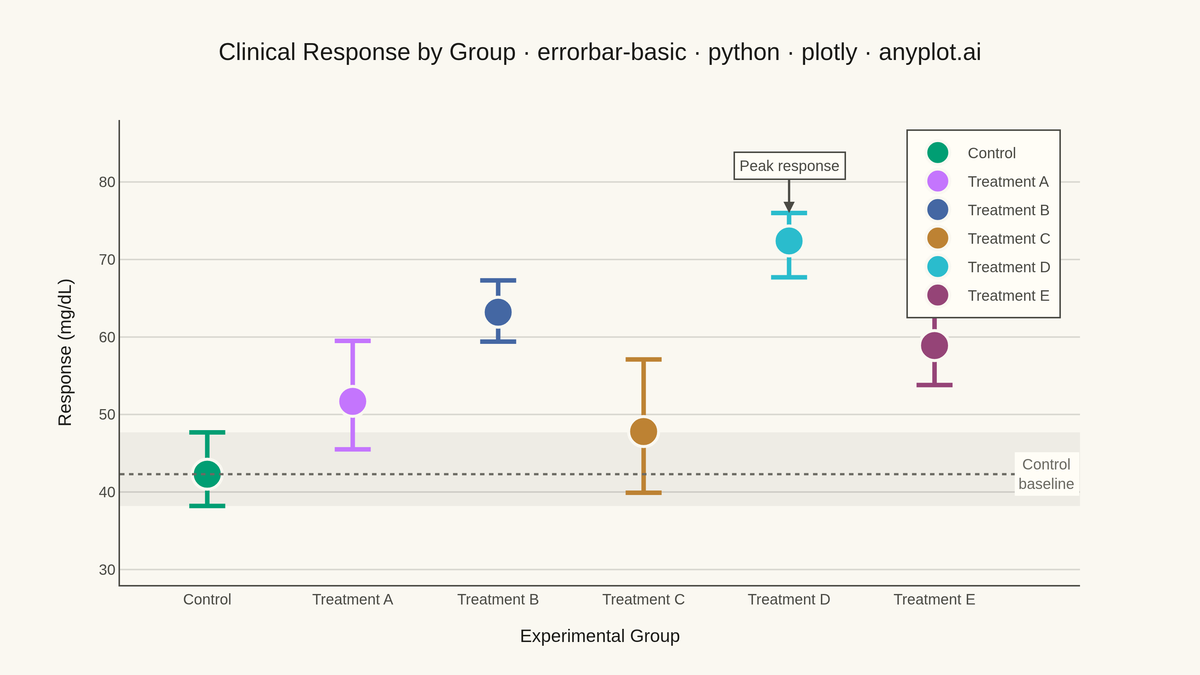1200x675 pixels.
Task: Select the maroon Treatment E data point
Action: click(x=934, y=345)
